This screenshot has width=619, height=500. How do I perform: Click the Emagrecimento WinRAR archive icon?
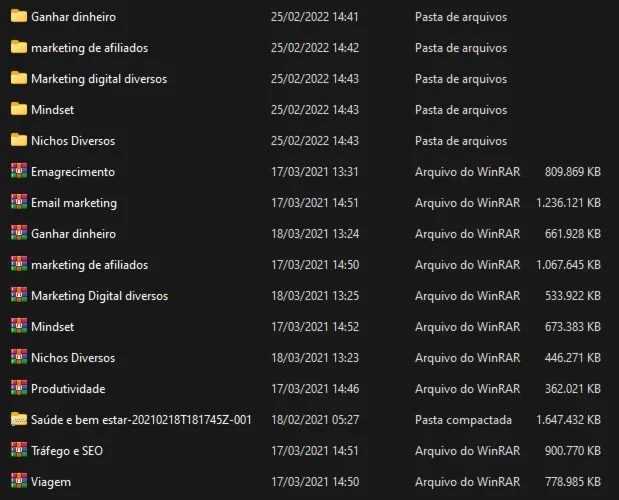19,171
